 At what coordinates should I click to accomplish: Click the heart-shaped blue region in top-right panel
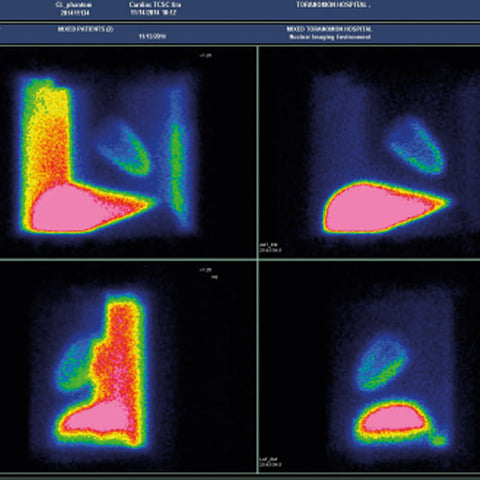tap(418, 147)
